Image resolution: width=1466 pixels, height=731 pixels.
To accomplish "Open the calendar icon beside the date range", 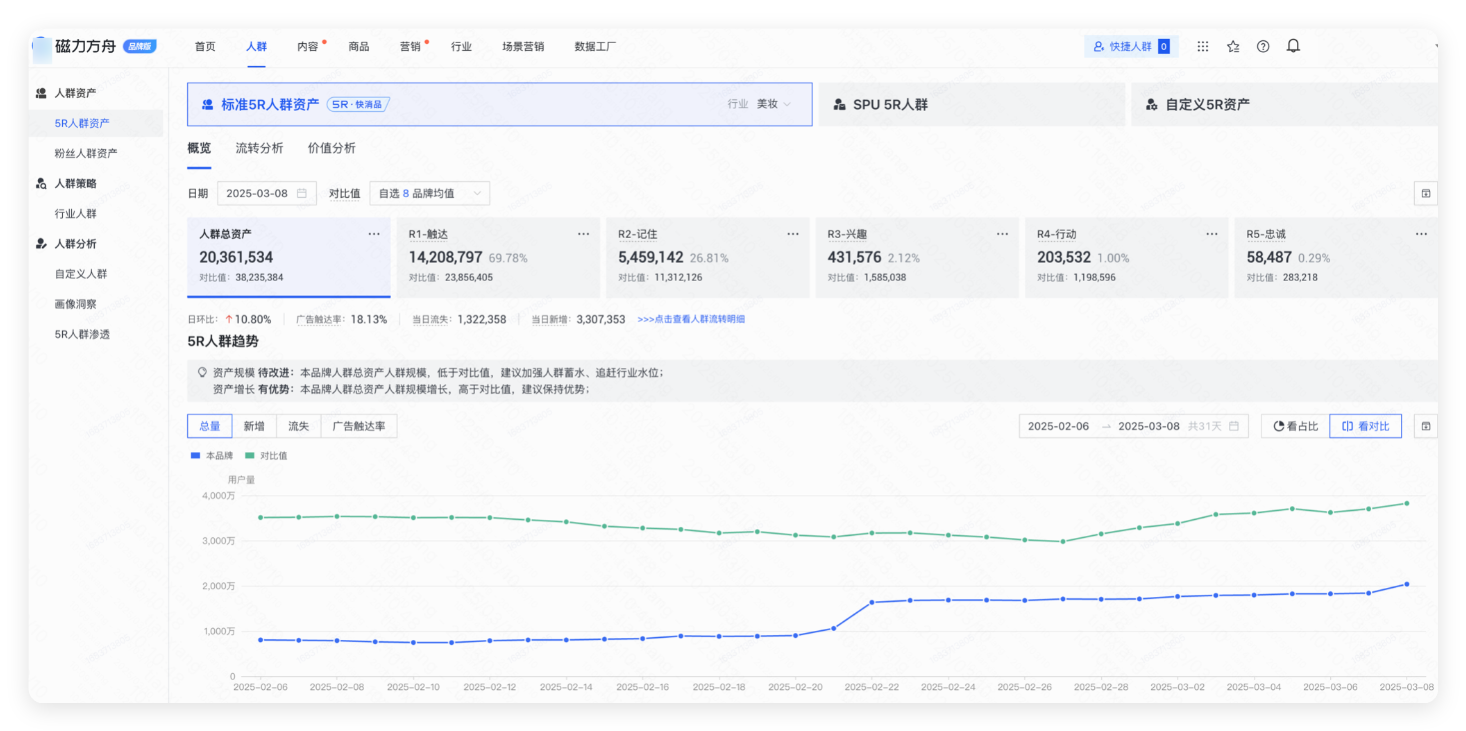I will coord(1236,425).
